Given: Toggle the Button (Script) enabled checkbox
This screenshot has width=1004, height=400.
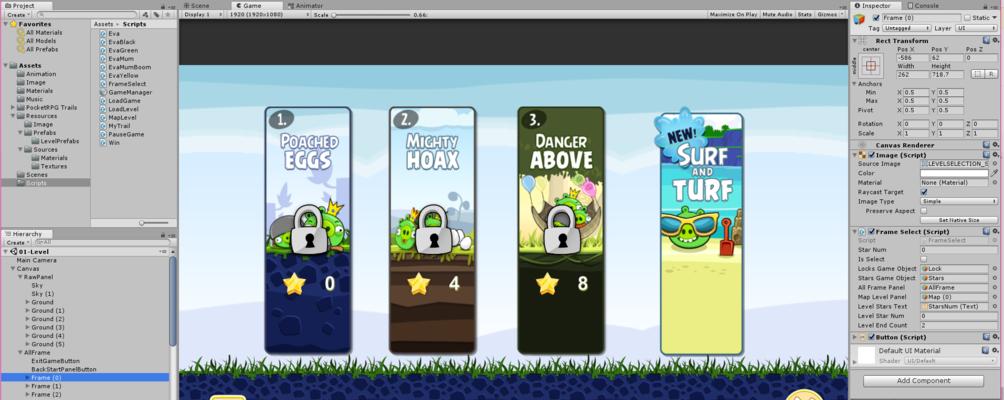Looking at the screenshot, I should (870, 337).
